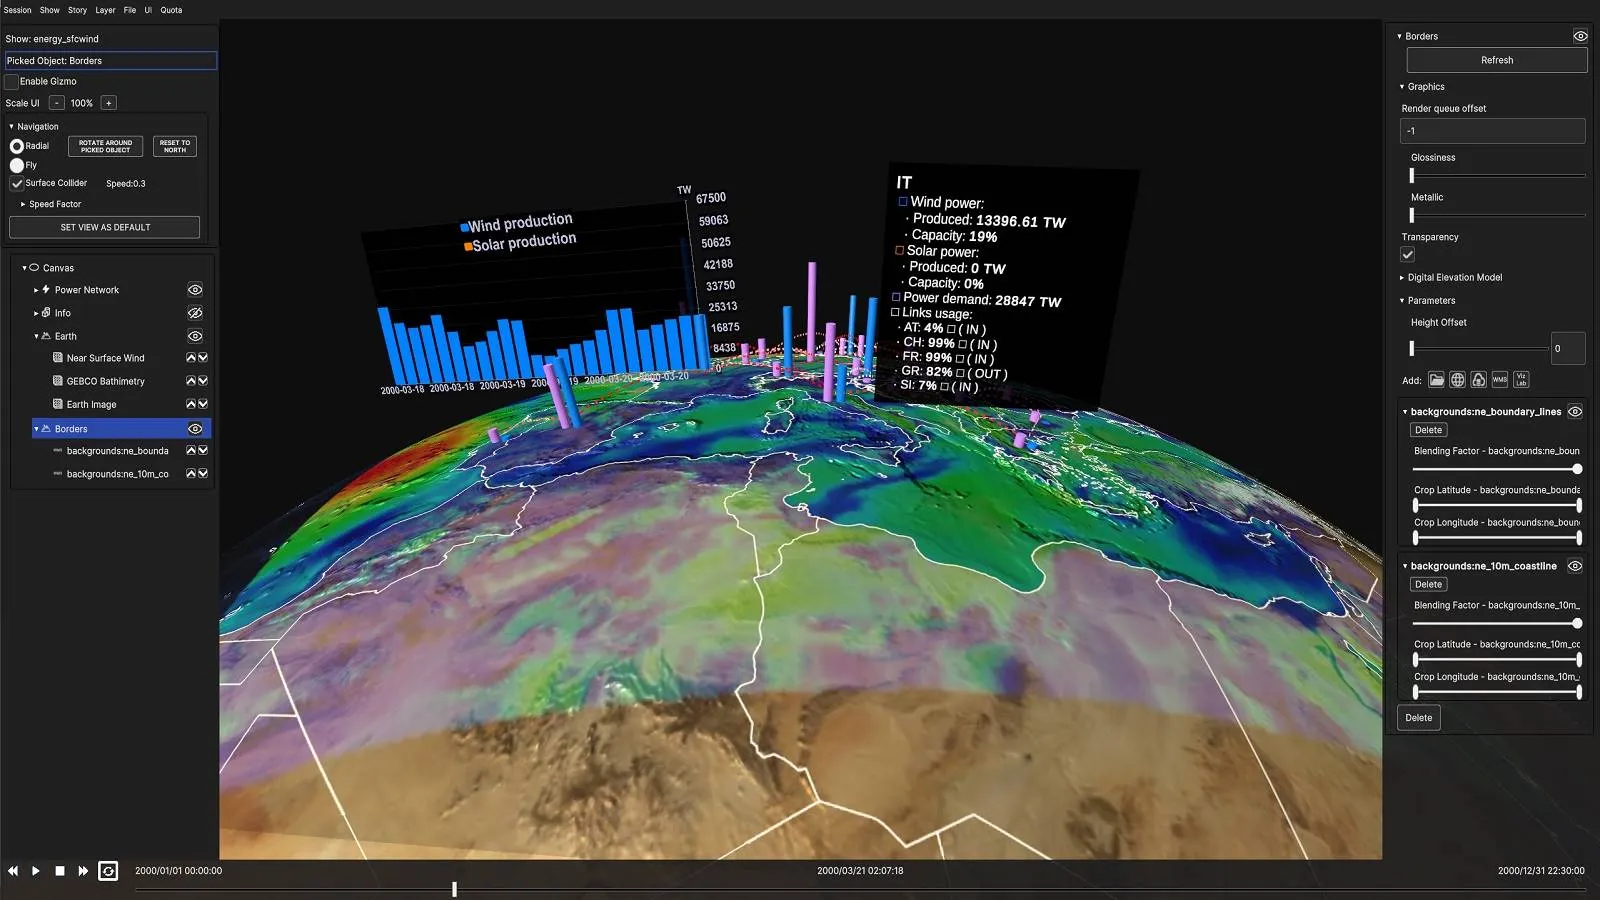Click the Glossiness slider
This screenshot has width=1600, height=900.
pyautogui.click(x=1497, y=176)
